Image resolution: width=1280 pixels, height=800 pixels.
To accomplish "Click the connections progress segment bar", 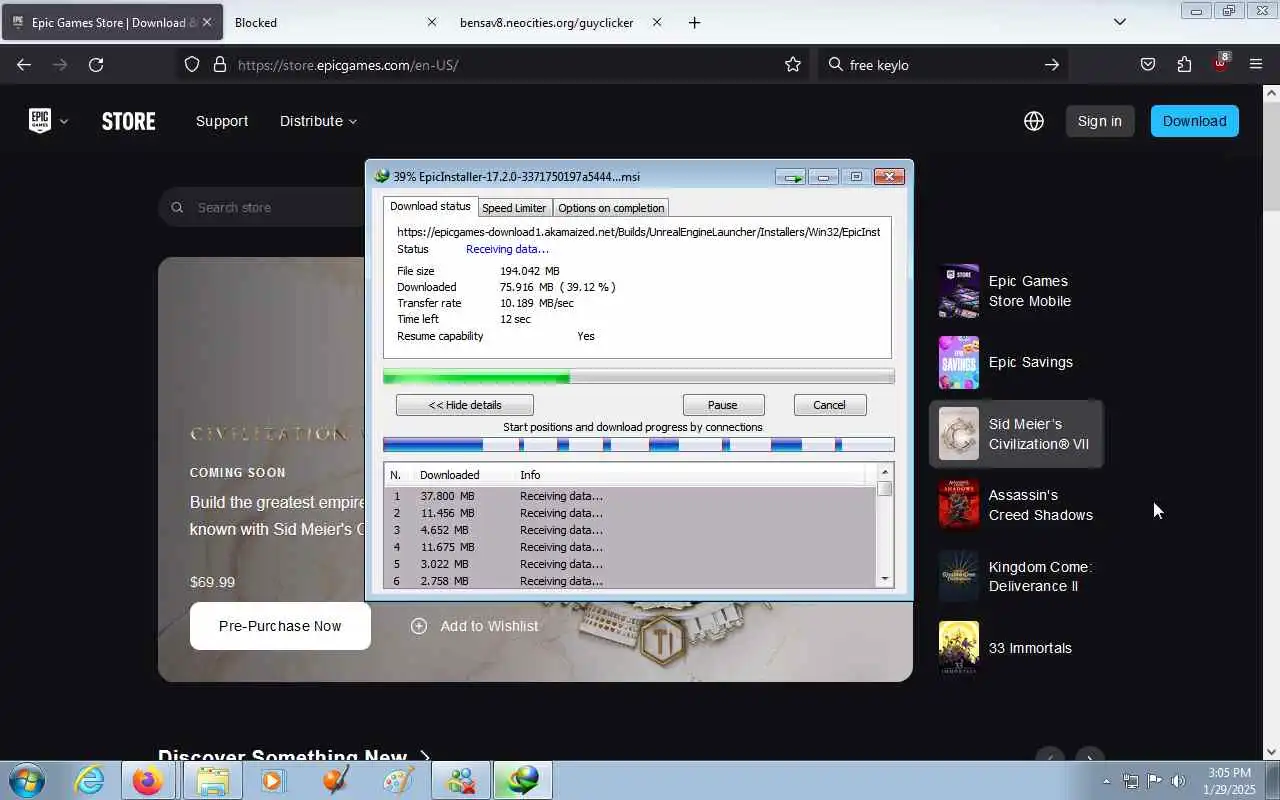I will (638, 445).
